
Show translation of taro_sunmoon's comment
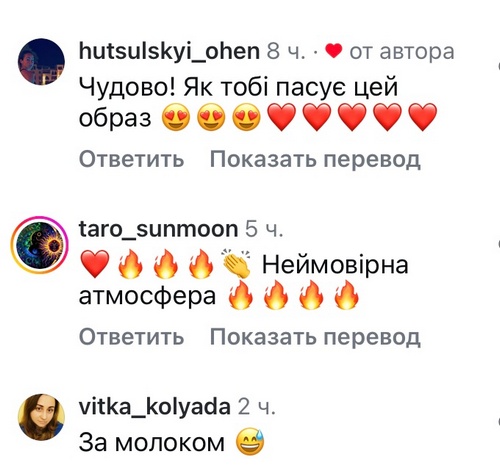point(315,336)
